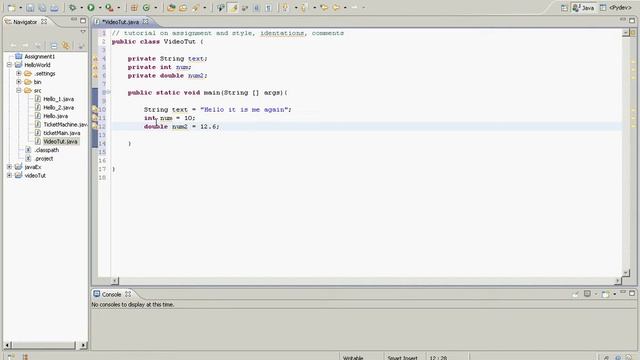Click the Open Type toolbar icon
Viewport: 640px width, 360px height.
pyautogui.click(x=171, y=7)
